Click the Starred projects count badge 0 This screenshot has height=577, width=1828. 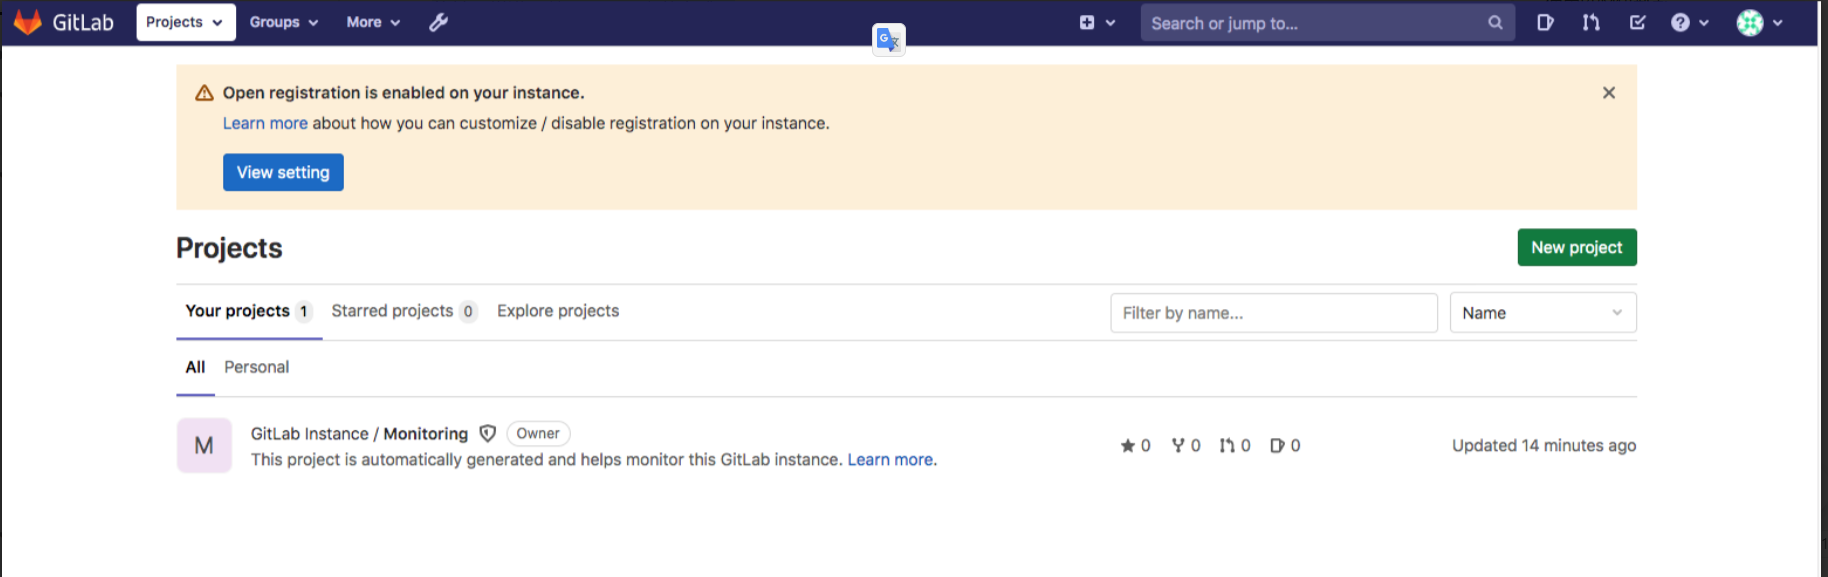click(468, 311)
